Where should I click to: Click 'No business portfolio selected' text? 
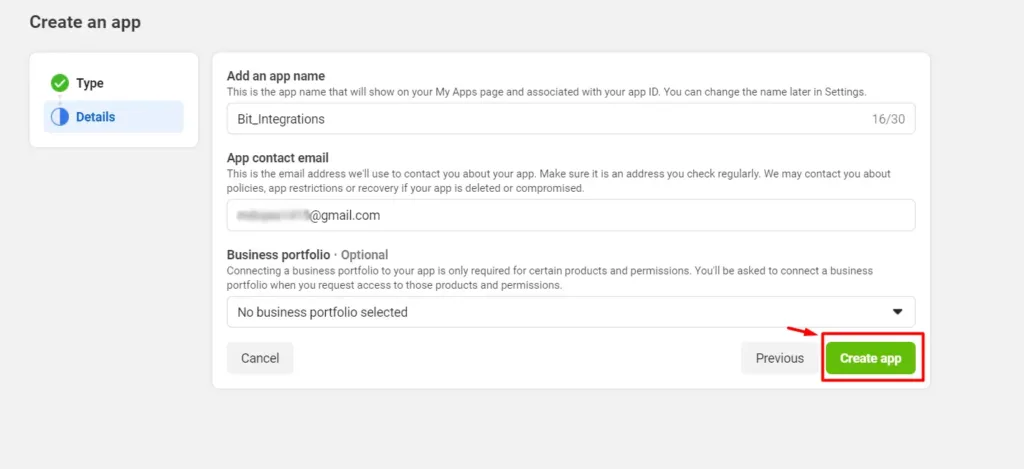(x=322, y=312)
